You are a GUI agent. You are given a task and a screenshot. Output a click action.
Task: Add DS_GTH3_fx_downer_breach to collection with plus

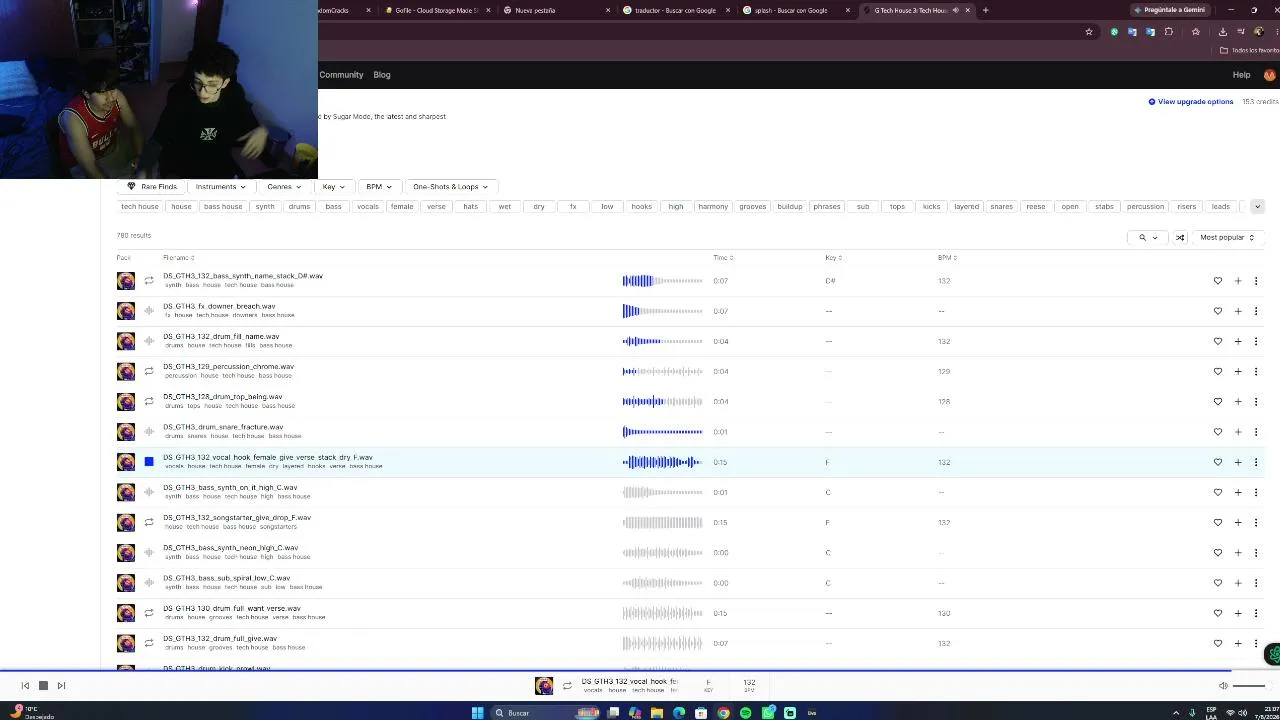pos(1237,311)
